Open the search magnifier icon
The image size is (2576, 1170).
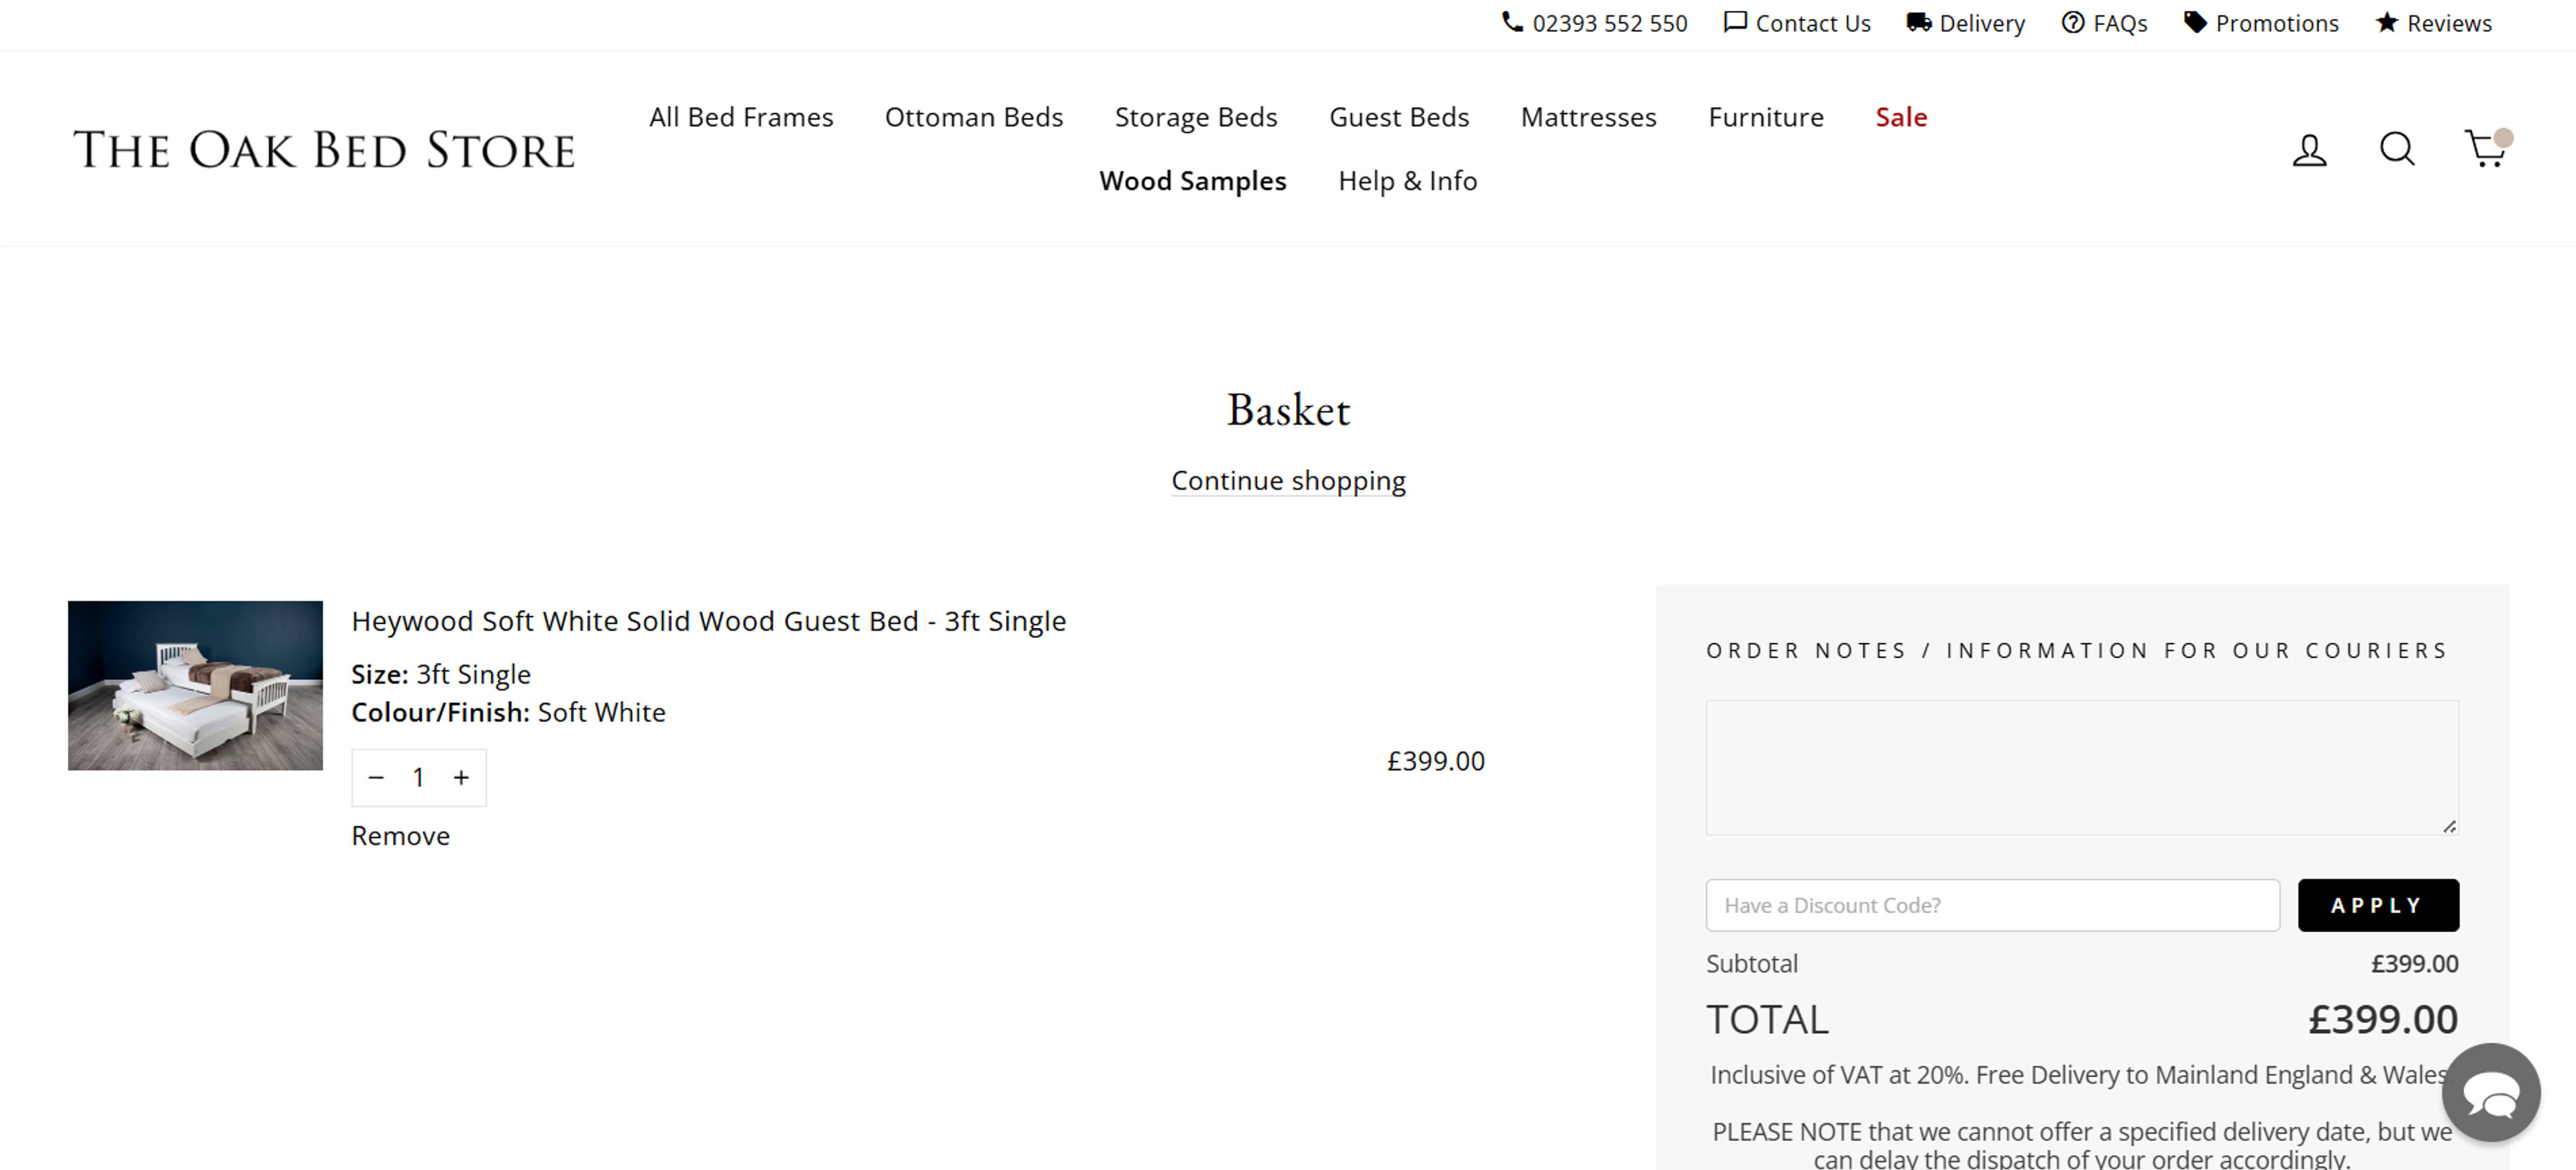tap(2397, 149)
